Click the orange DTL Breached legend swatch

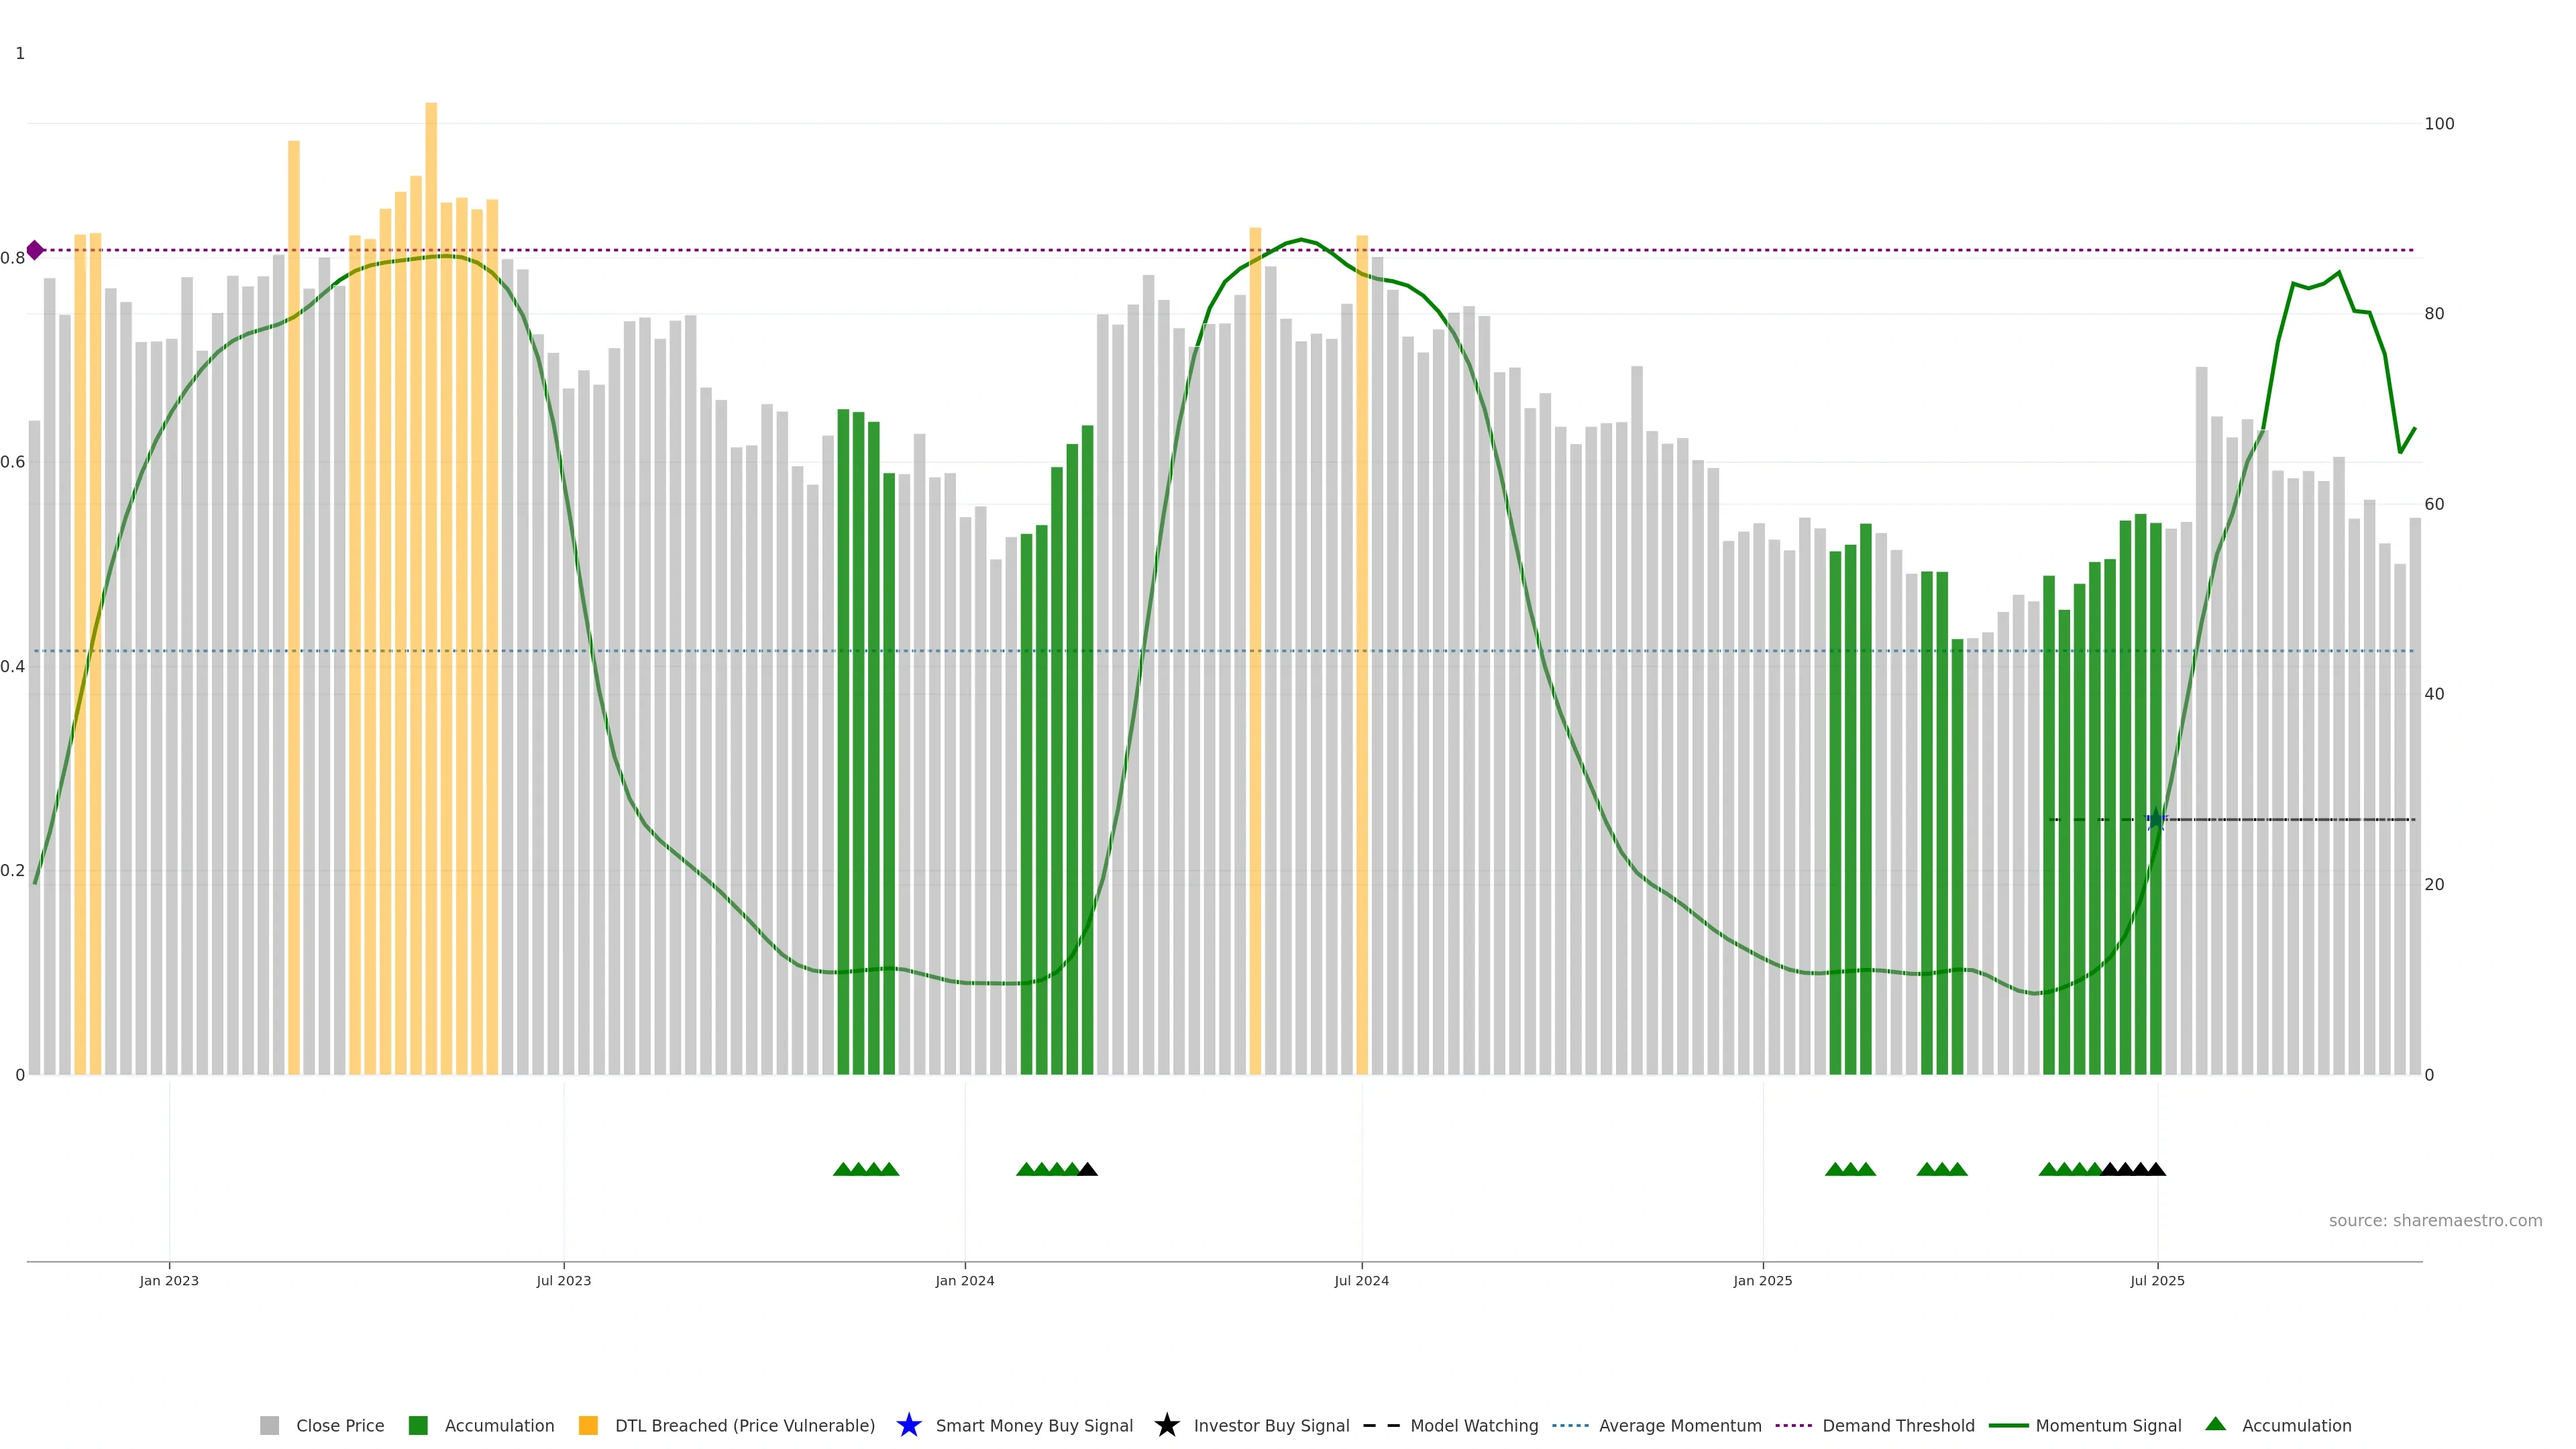(588, 1425)
